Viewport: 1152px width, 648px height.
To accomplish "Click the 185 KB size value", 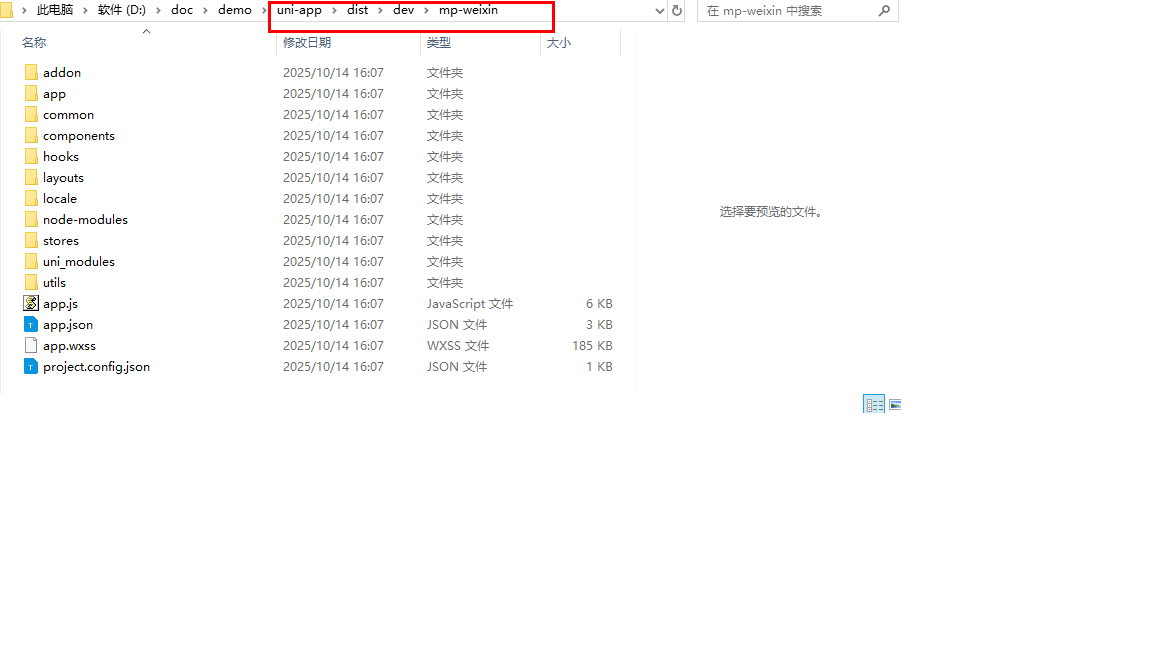I will click(x=592, y=345).
